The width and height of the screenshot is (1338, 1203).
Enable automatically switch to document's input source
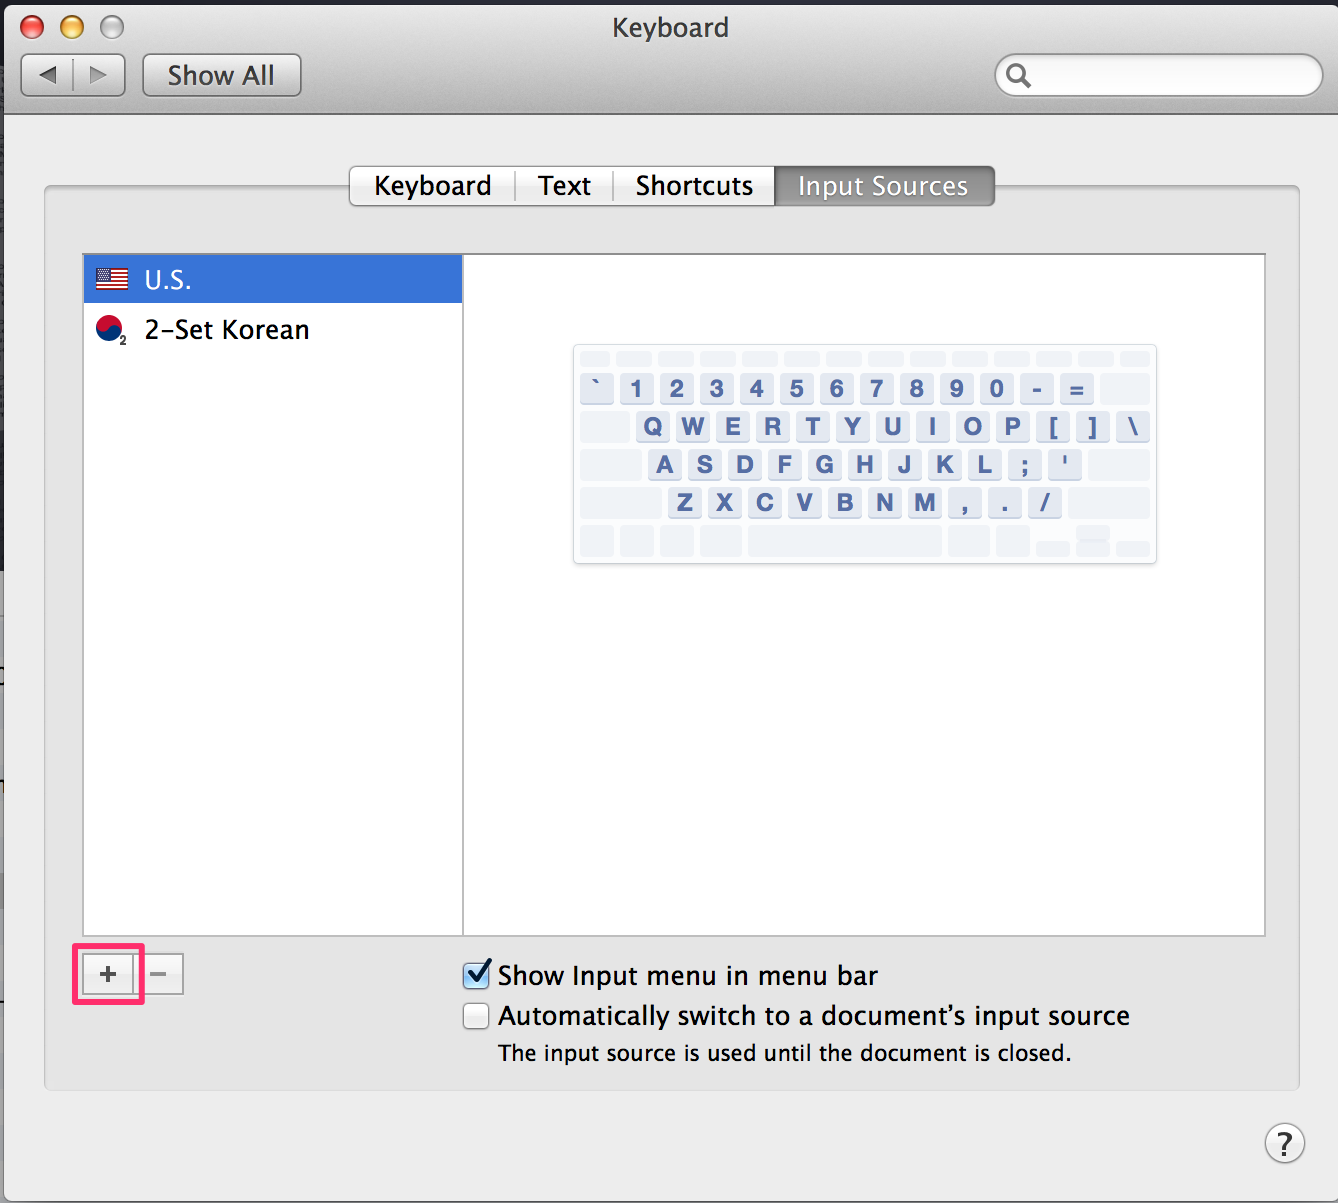click(x=477, y=1016)
